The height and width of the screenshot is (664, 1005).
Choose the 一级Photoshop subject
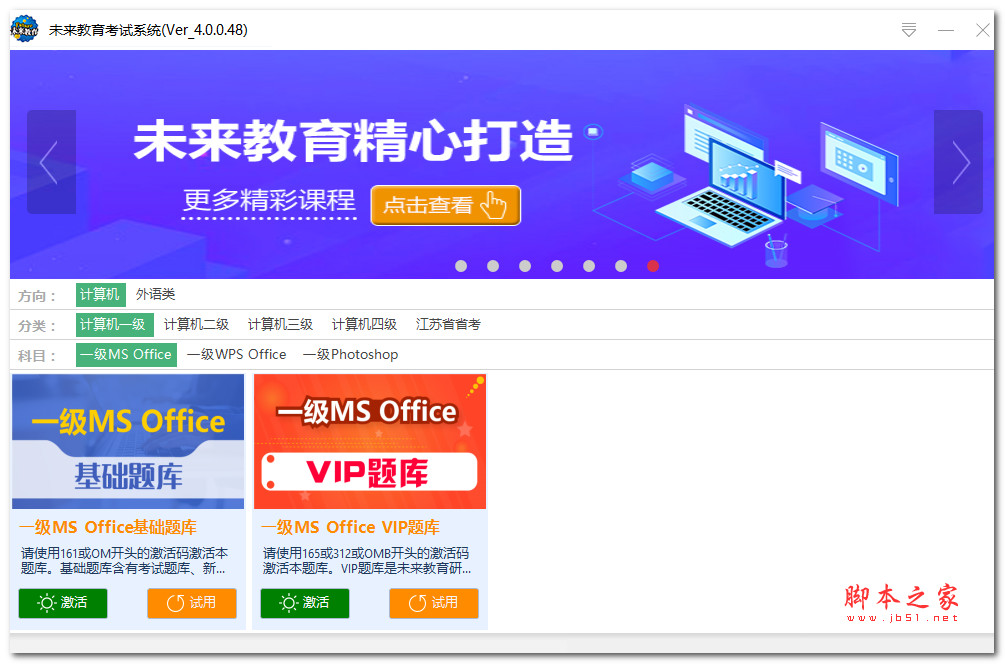coord(350,355)
